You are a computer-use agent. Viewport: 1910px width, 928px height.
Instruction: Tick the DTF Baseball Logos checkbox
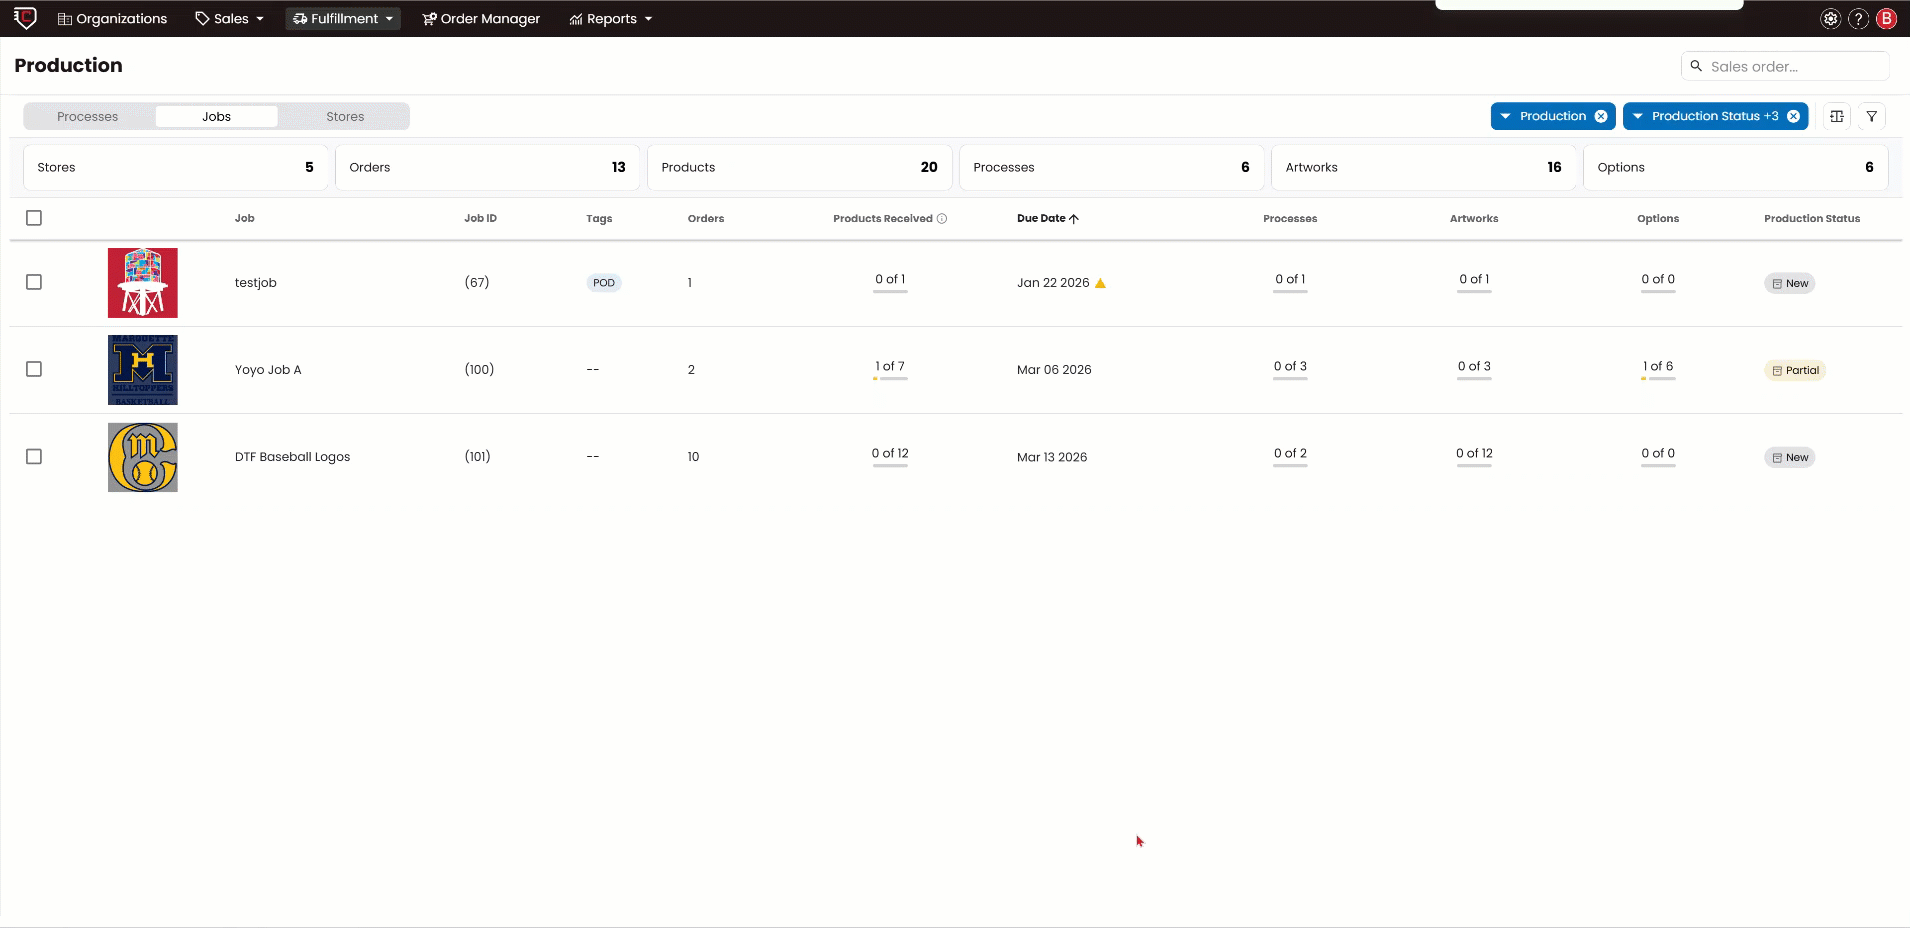(x=34, y=457)
